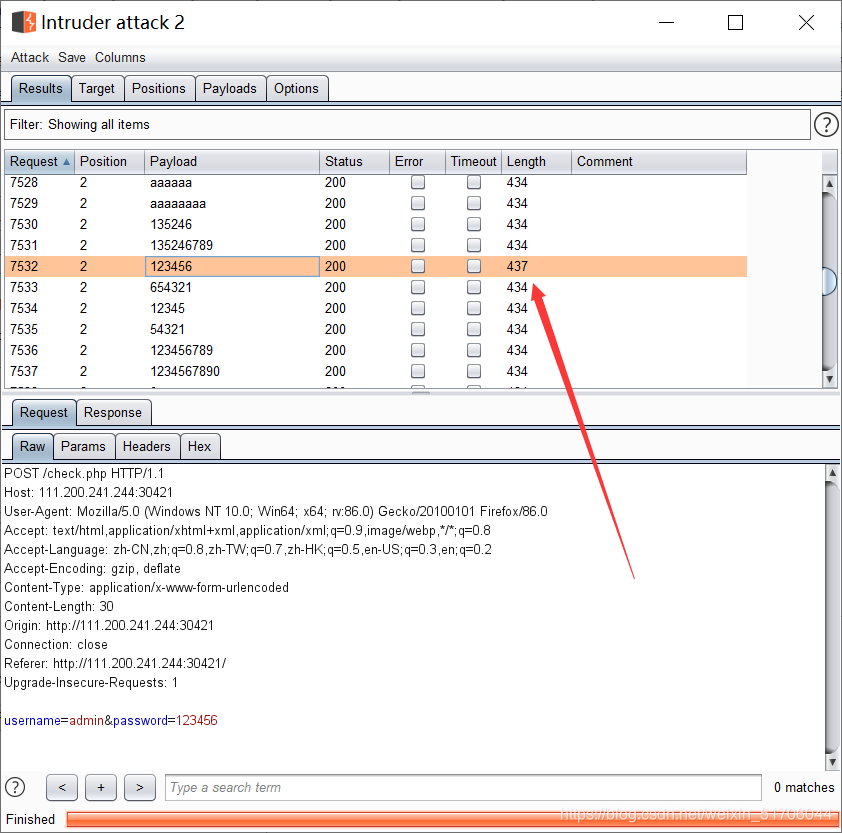Switch to the Target tab

coord(97,88)
